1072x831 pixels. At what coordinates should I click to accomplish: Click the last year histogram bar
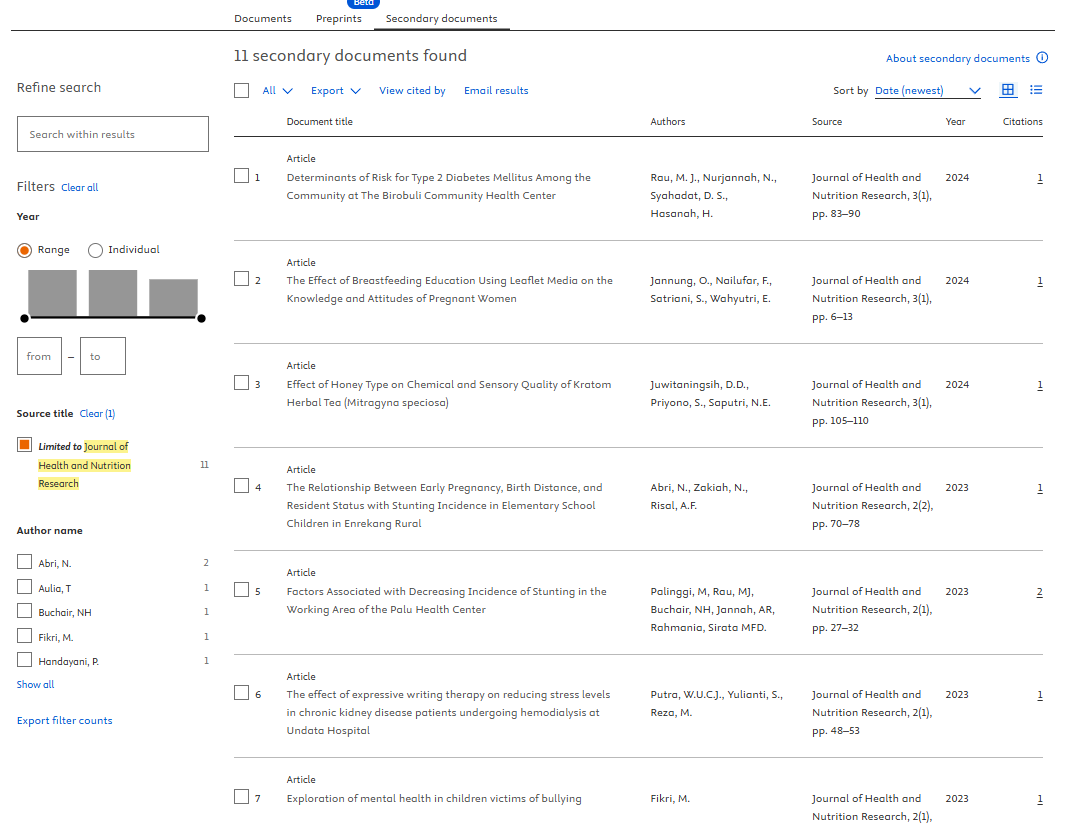pyautogui.click(x=174, y=298)
